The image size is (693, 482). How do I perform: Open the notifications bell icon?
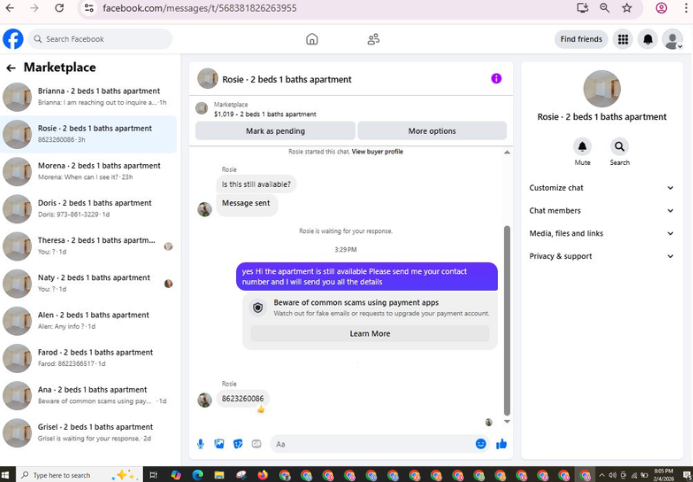point(647,39)
